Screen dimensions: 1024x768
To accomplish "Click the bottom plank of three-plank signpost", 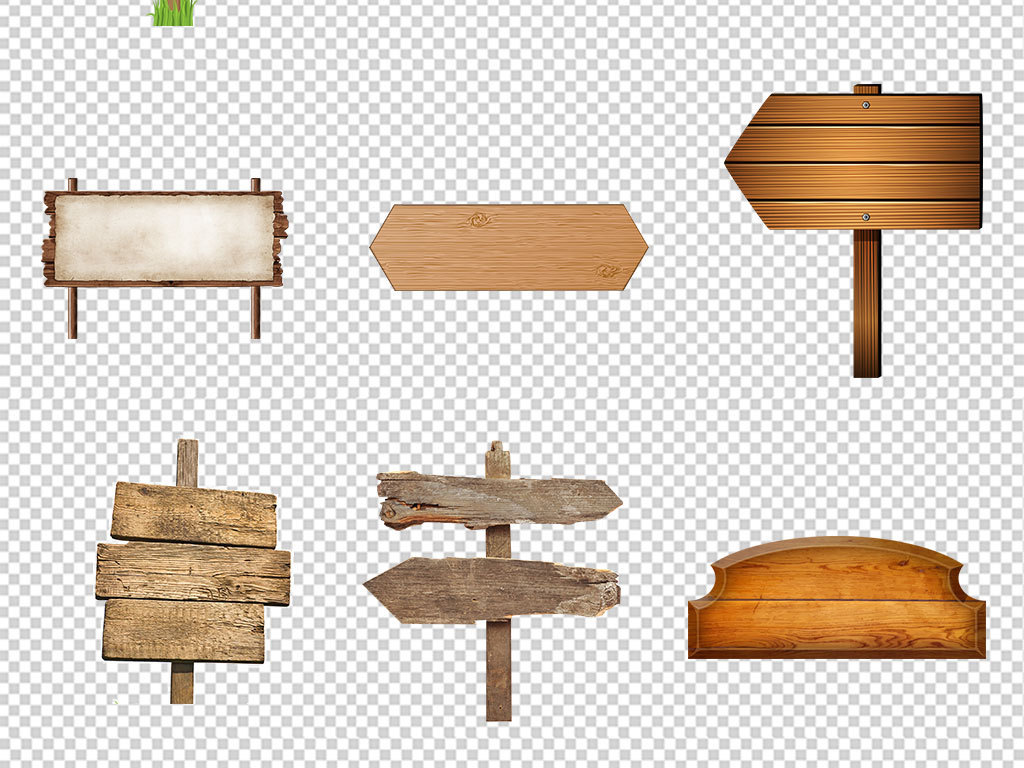I will pos(184,629).
